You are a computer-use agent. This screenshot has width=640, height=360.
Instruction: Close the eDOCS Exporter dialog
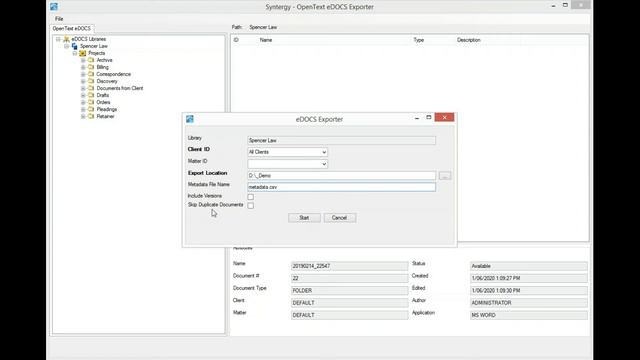[444, 118]
